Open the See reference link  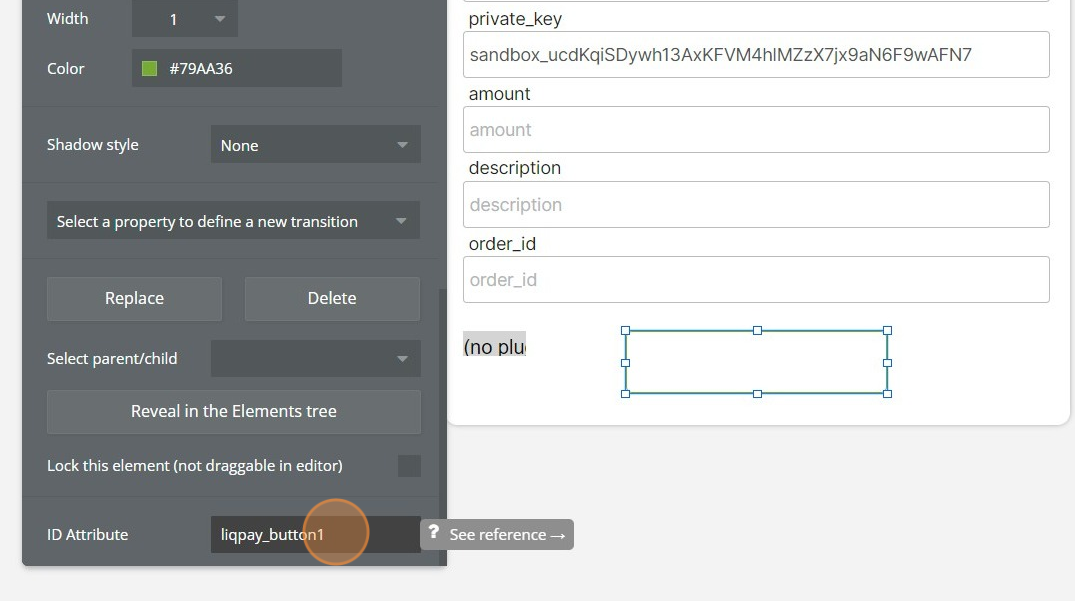tap(508, 535)
